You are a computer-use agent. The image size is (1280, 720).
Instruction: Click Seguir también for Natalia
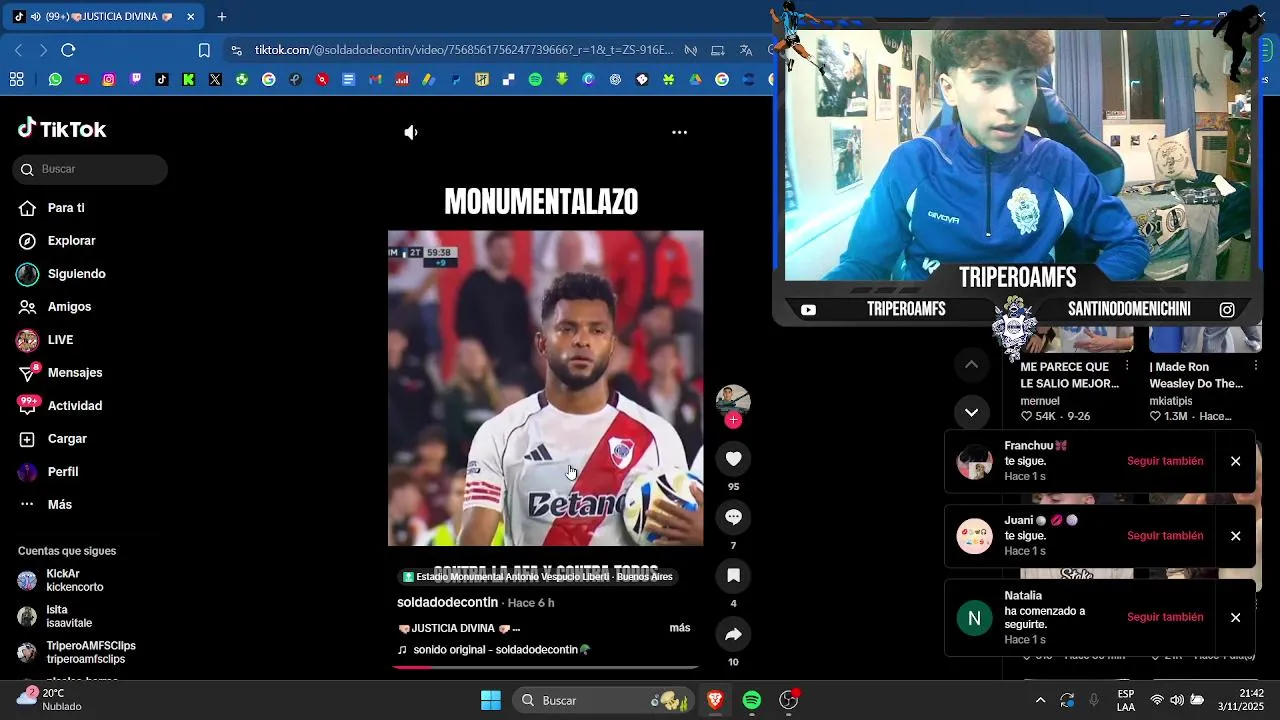tap(1165, 617)
